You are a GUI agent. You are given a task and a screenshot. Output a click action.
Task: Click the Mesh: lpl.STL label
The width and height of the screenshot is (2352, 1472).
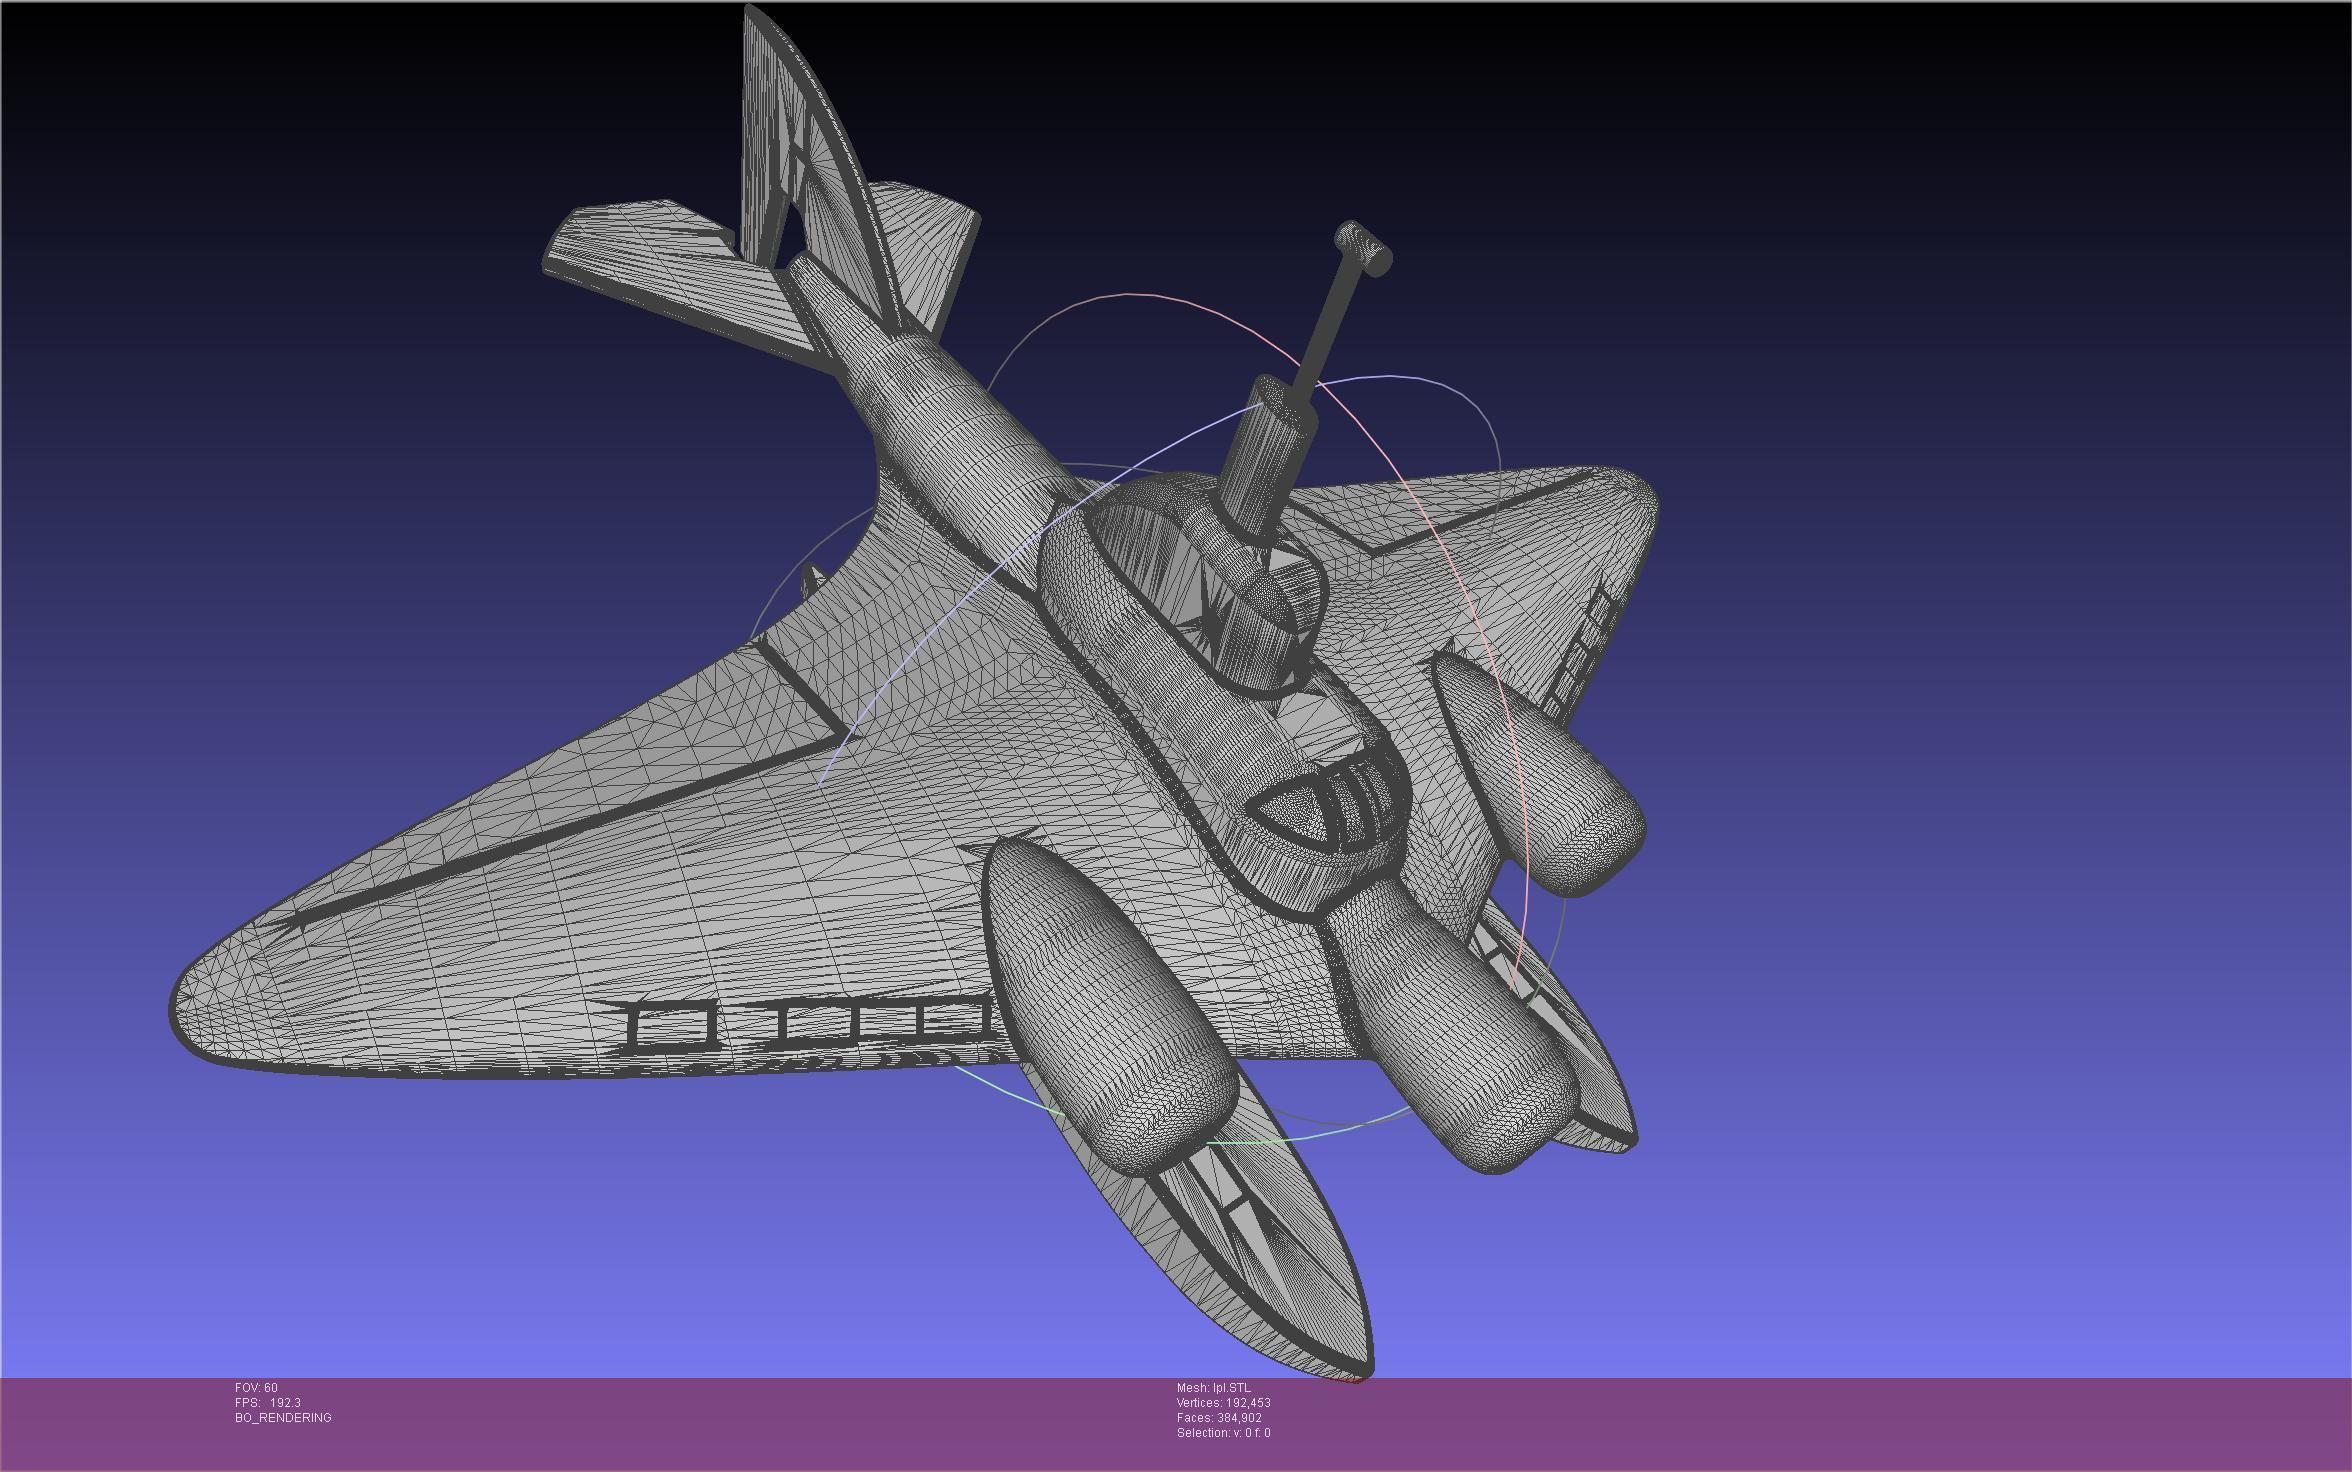click(1213, 1388)
